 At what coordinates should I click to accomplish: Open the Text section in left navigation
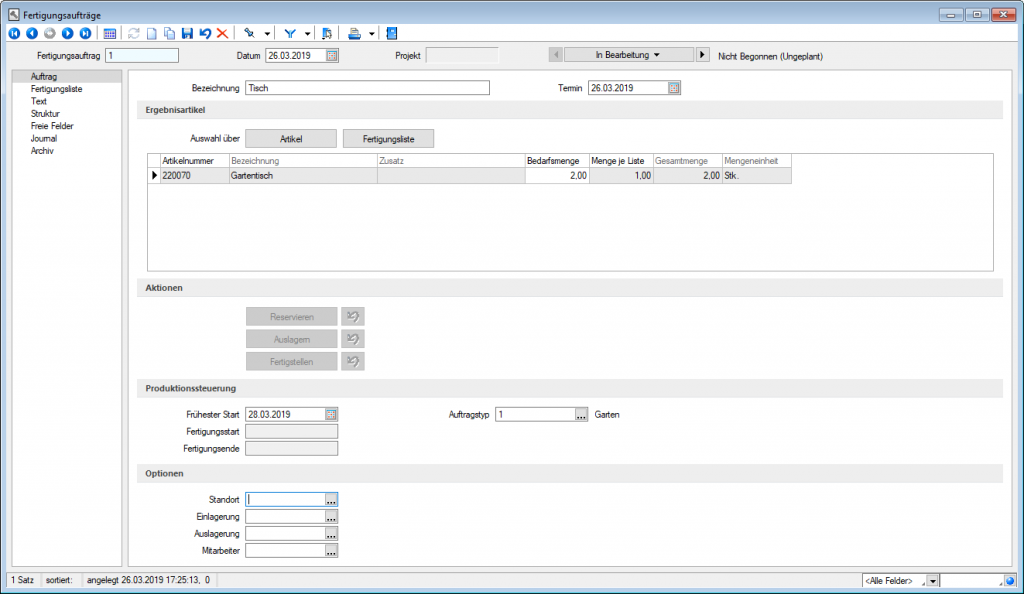(39, 102)
